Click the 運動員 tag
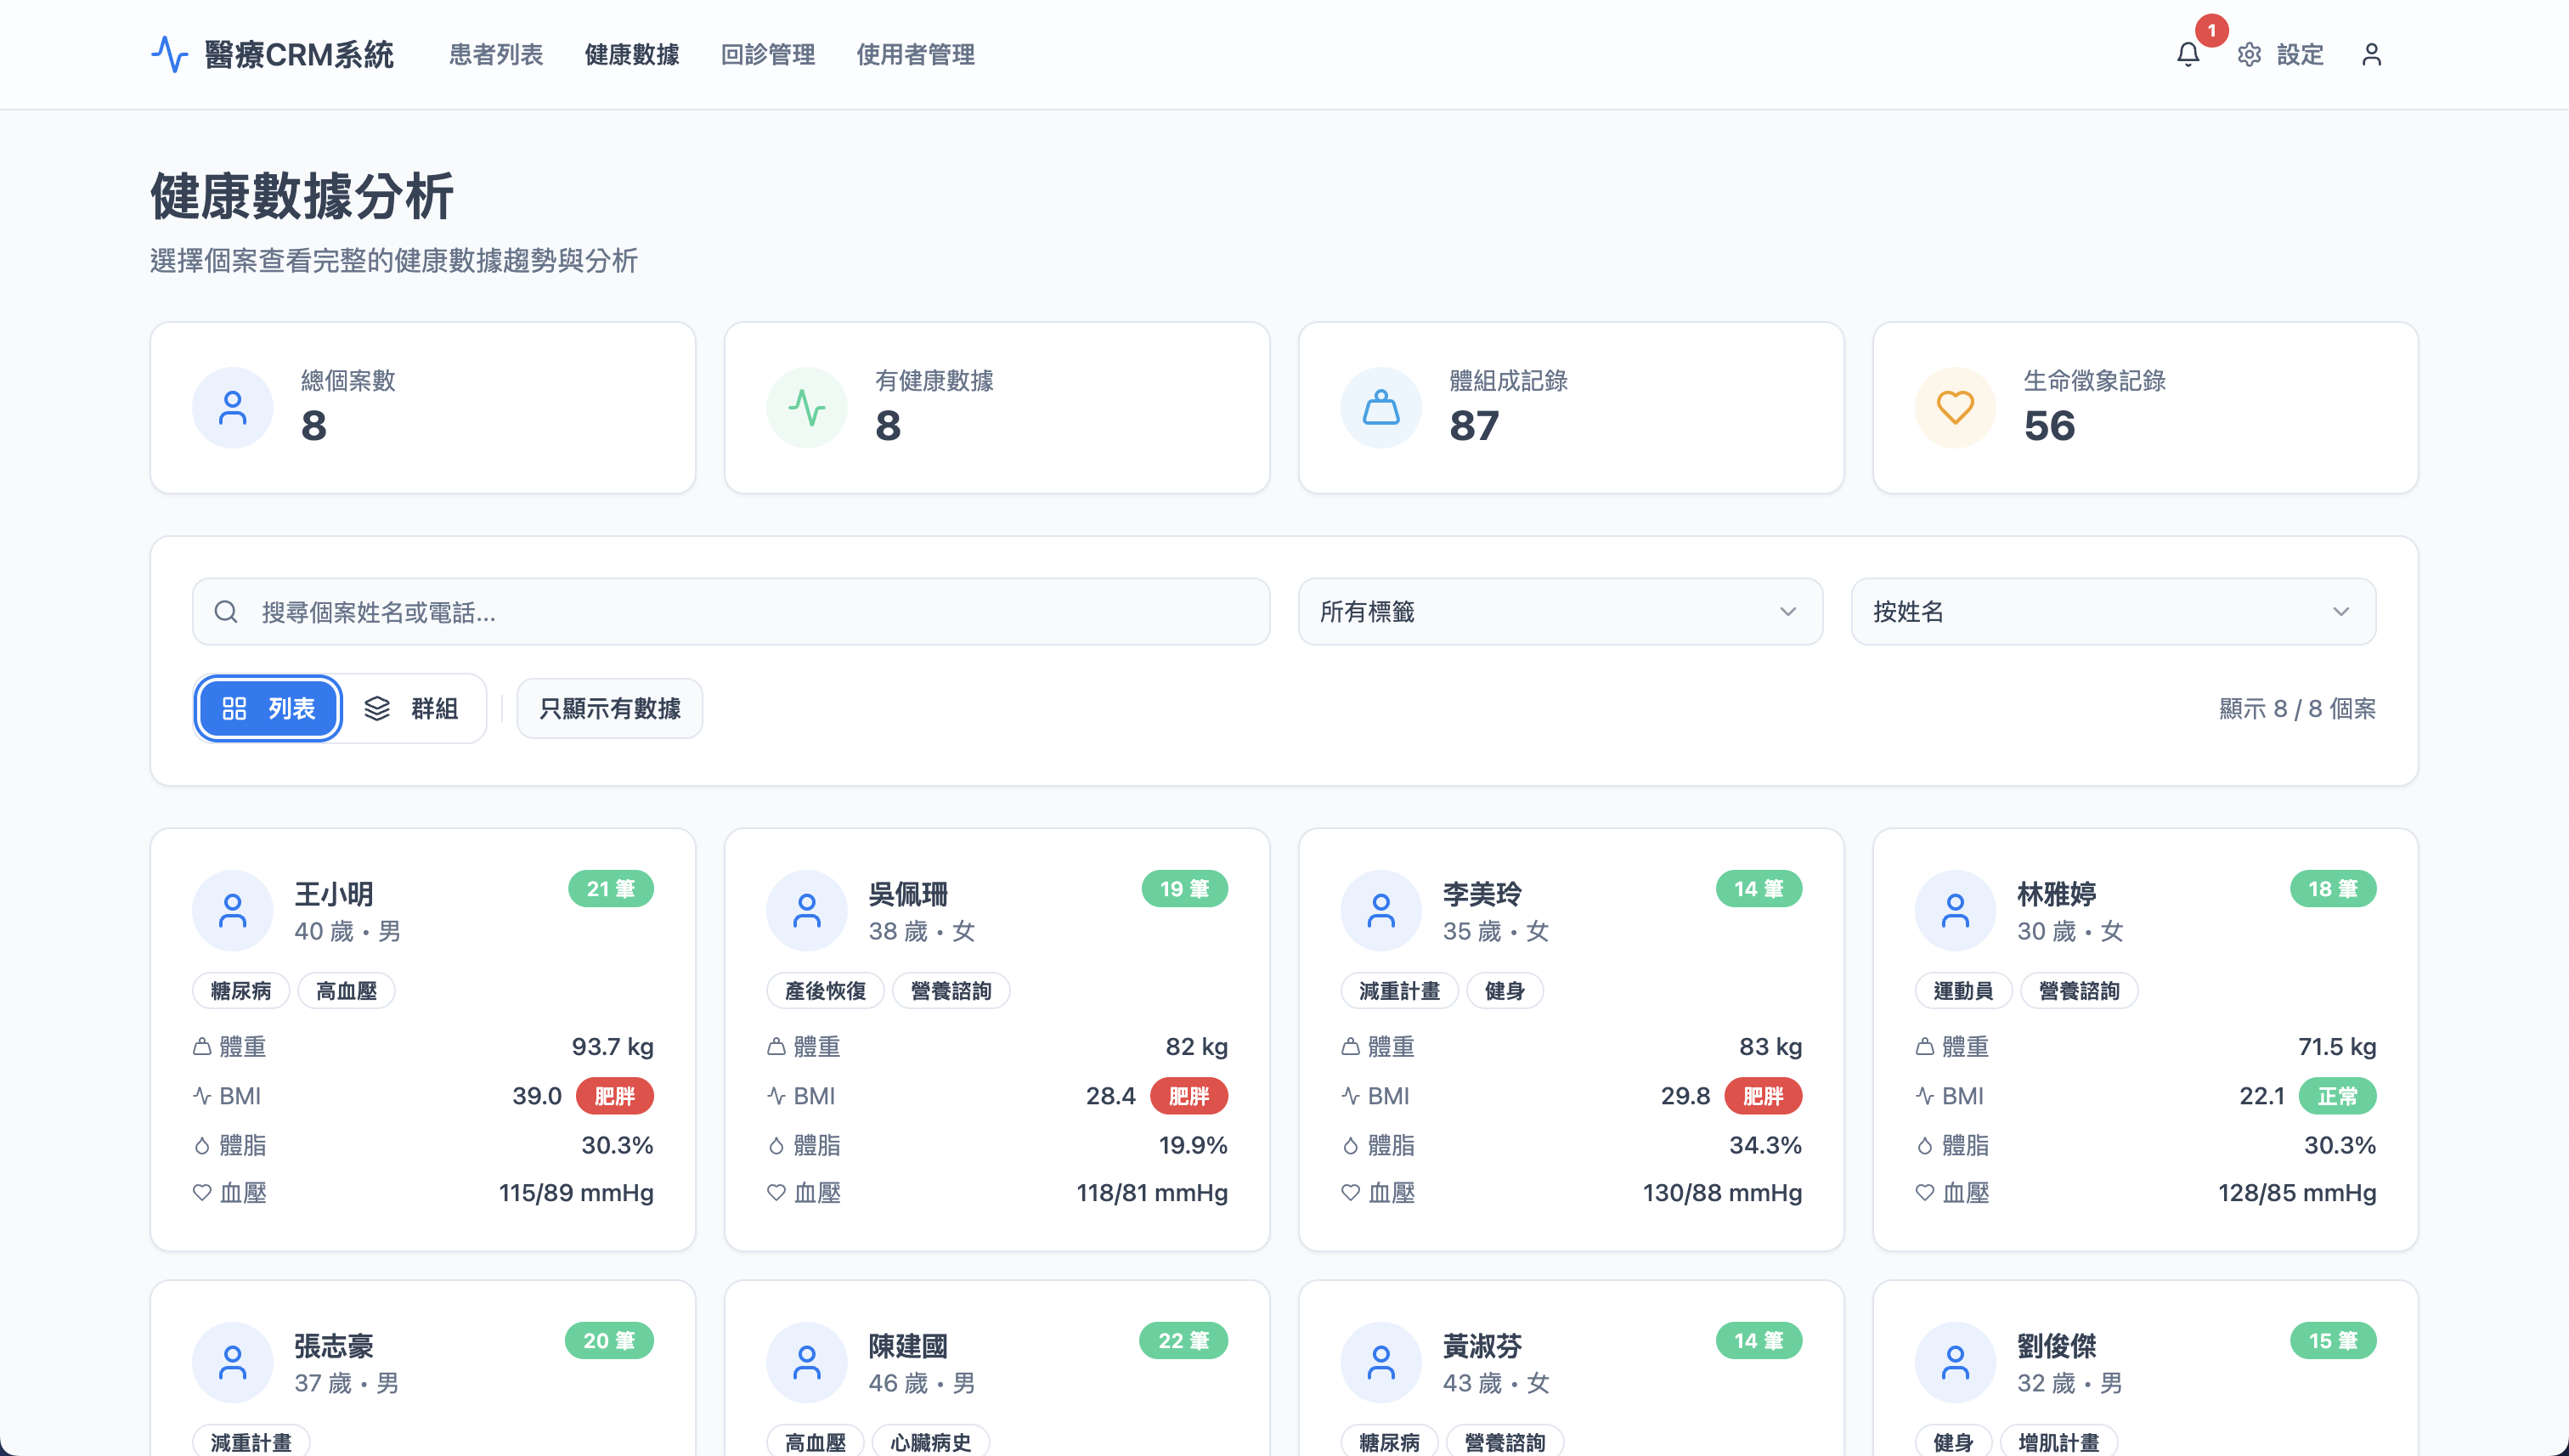Image resolution: width=2569 pixels, height=1456 pixels. [x=1963, y=990]
